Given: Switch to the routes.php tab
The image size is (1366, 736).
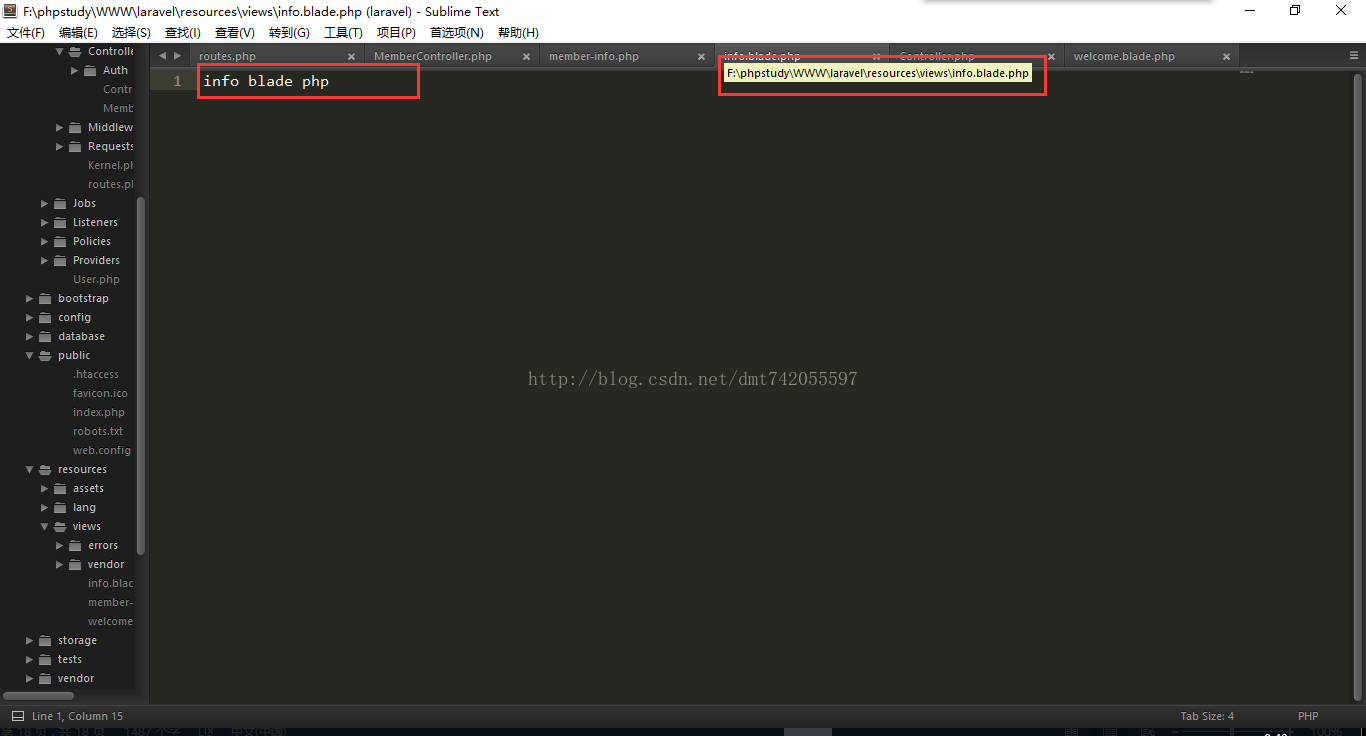Looking at the screenshot, I should (227, 57).
